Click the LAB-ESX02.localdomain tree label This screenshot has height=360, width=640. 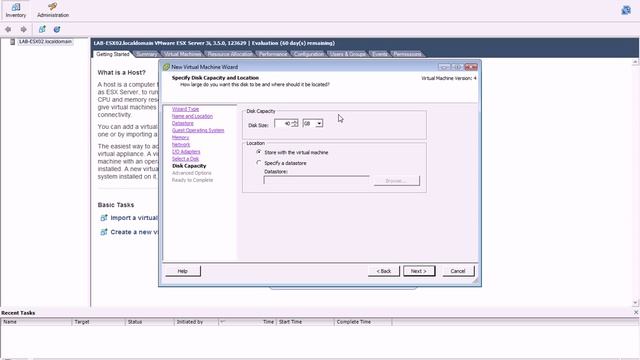(45, 42)
